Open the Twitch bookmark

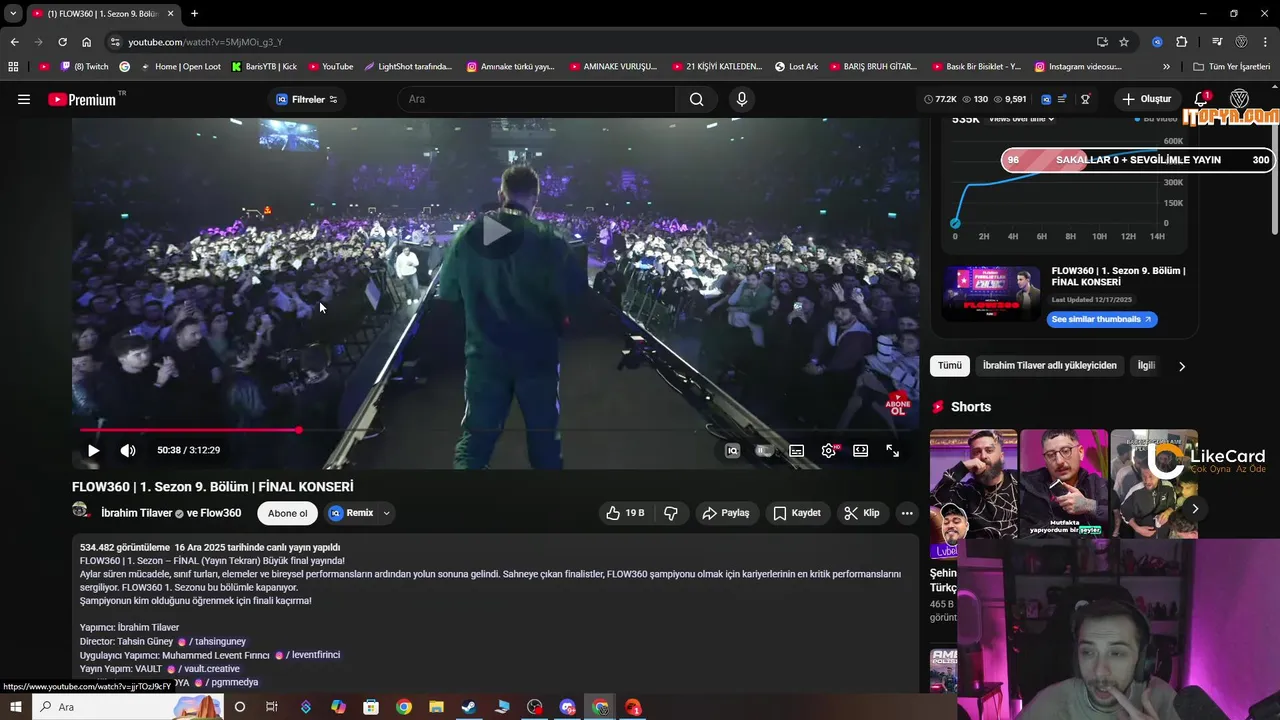pos(84,67)
